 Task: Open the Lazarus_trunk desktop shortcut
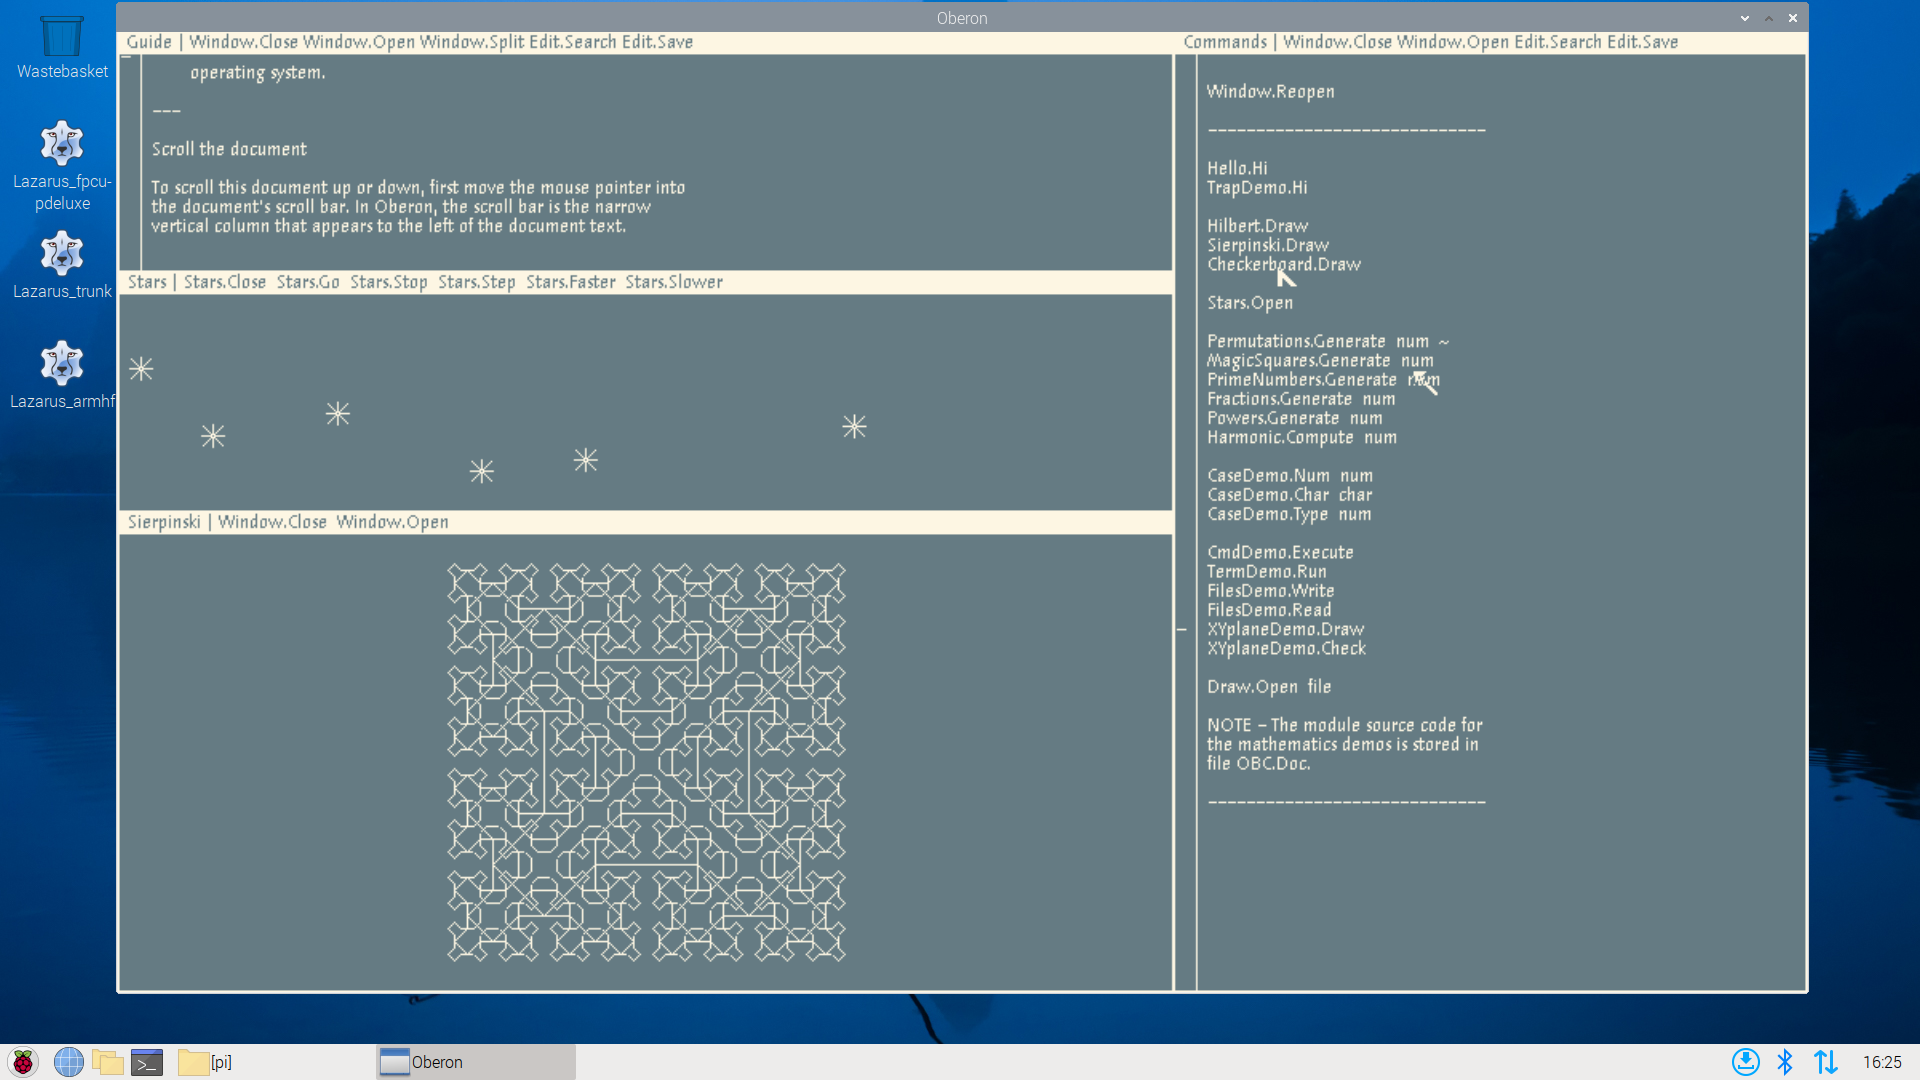click(x=61, y=253)
